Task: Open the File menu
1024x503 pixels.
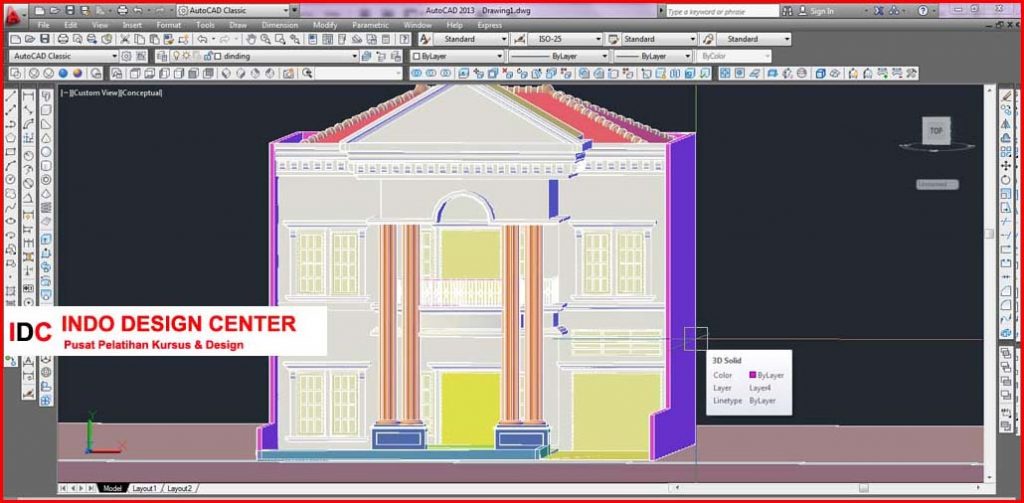Action: tap(44, 25)
